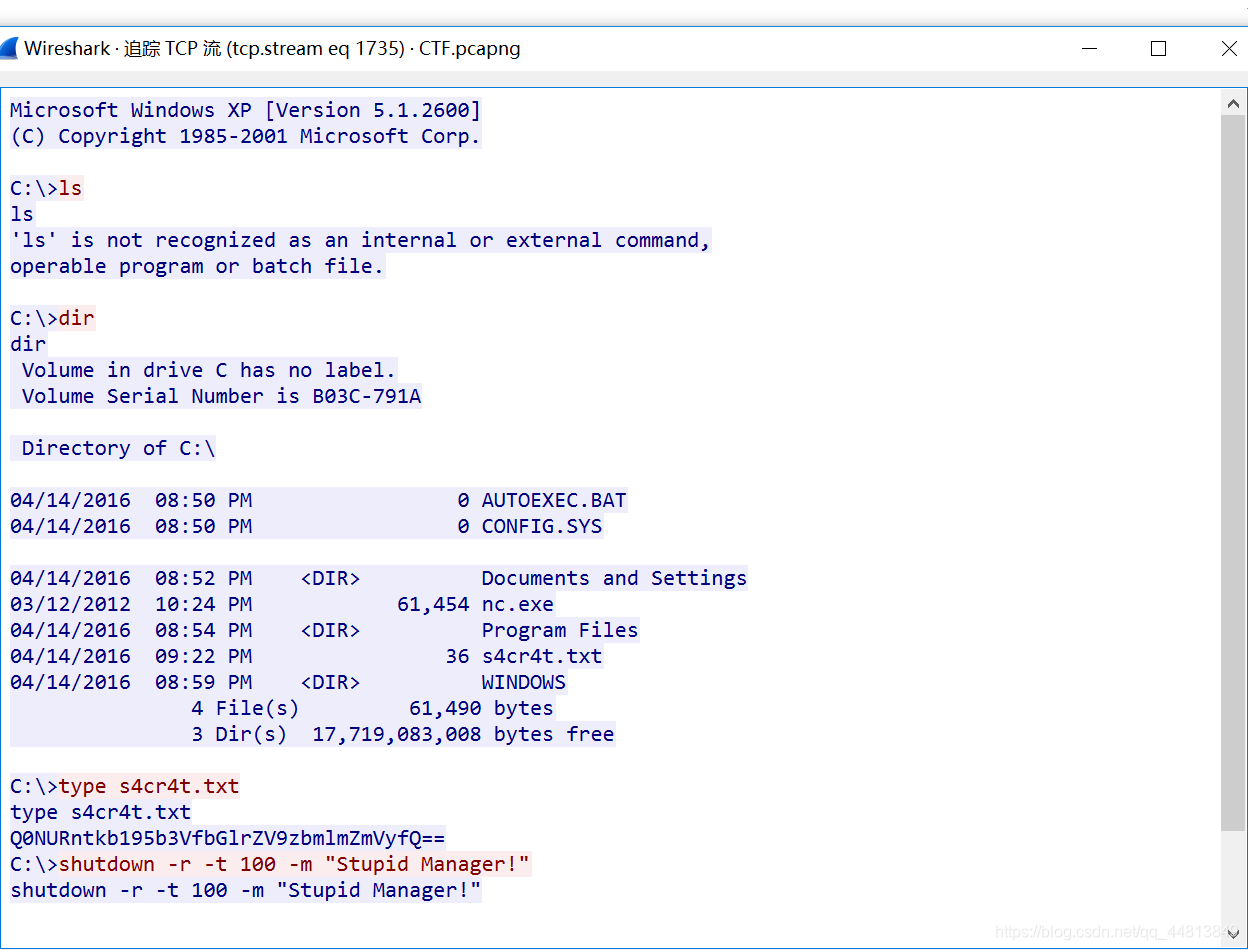Click the '4 File(s) 61,490 bytes' summary
The image size is (1248, 950).
(x=372, y=708)
